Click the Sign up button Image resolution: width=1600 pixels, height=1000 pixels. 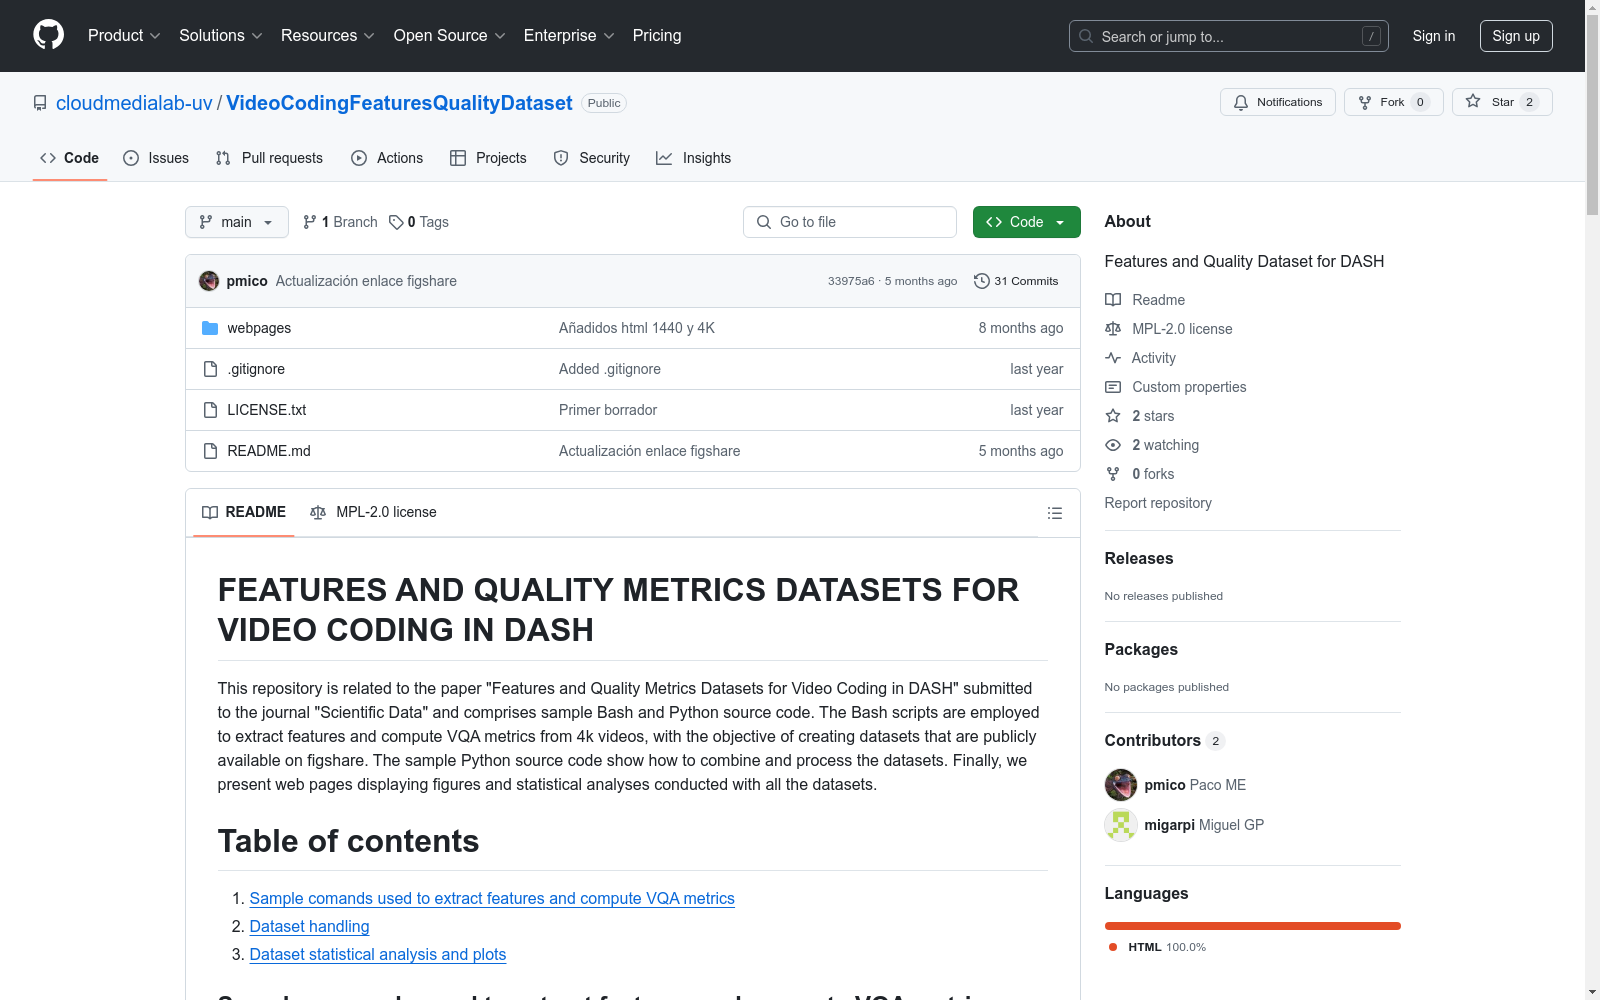1516,36
